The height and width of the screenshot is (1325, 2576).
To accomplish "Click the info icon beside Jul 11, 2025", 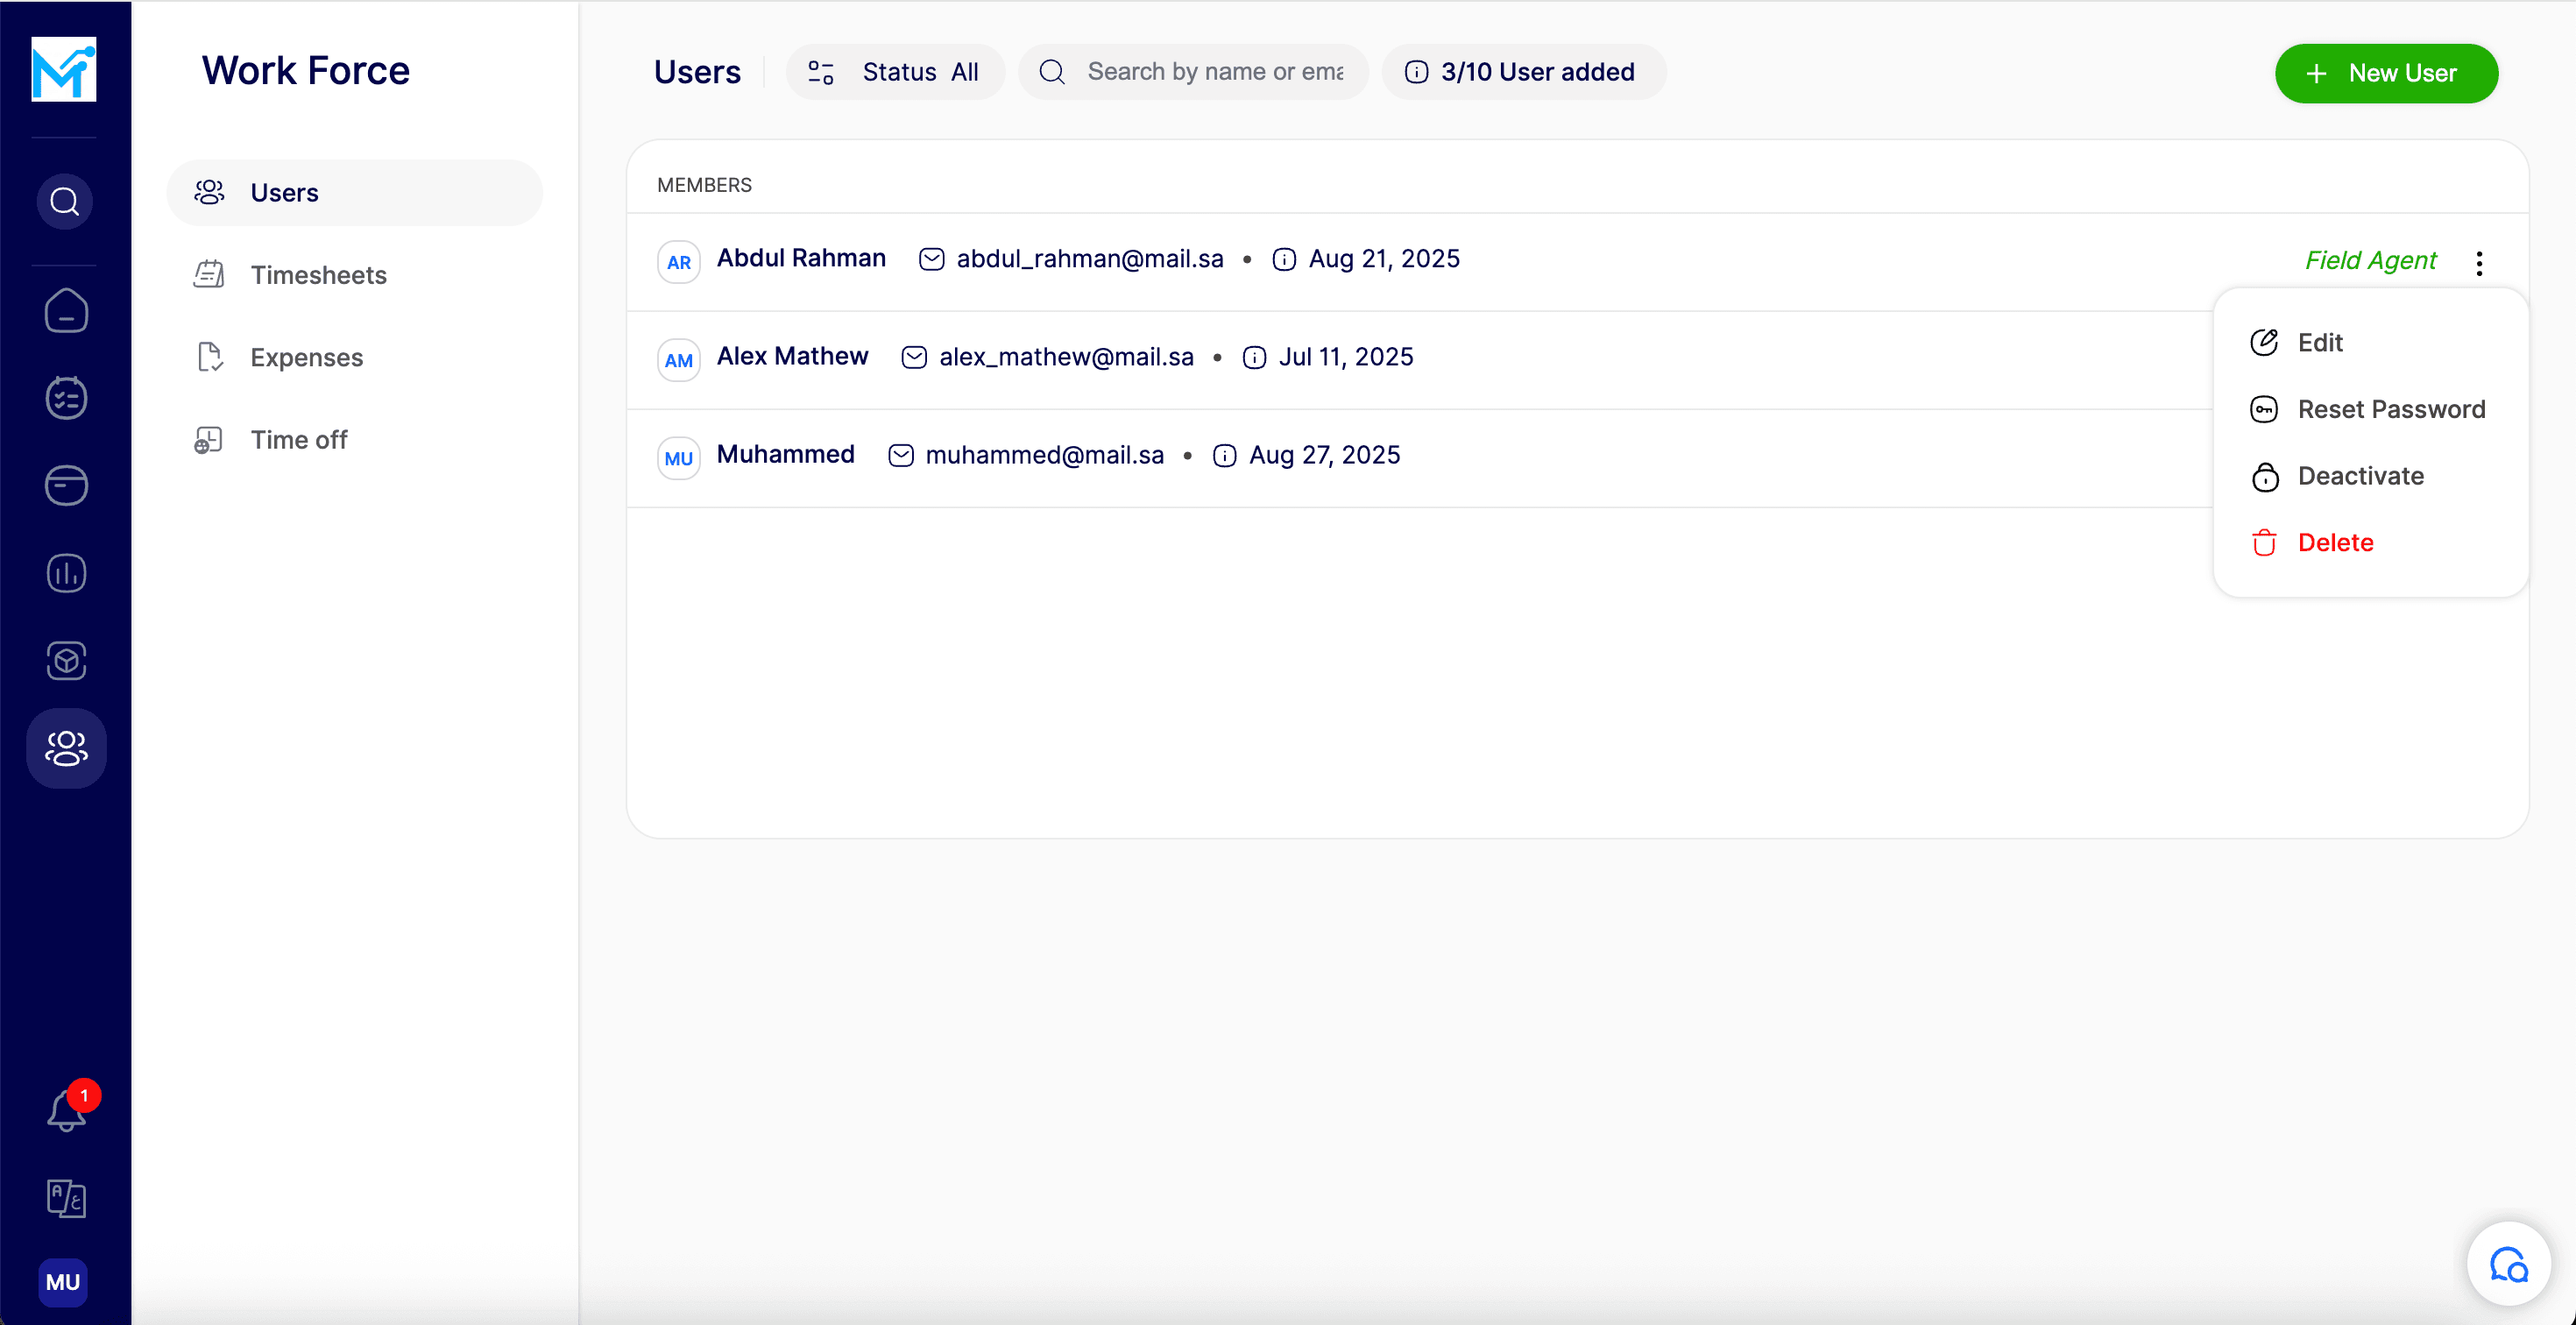I will (x=1254, y=357).
